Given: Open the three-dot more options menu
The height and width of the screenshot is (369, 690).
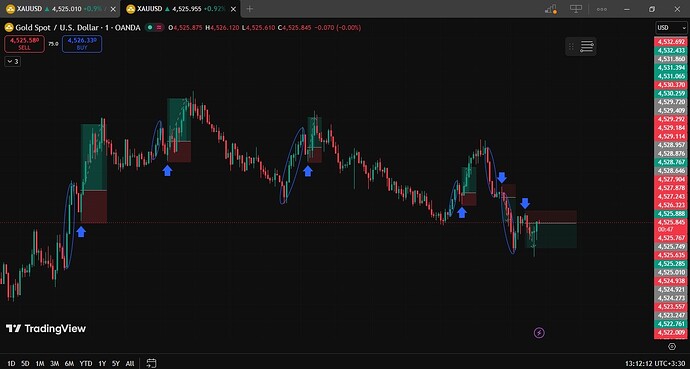Looking at the screenshot, I should pos(602,9).
